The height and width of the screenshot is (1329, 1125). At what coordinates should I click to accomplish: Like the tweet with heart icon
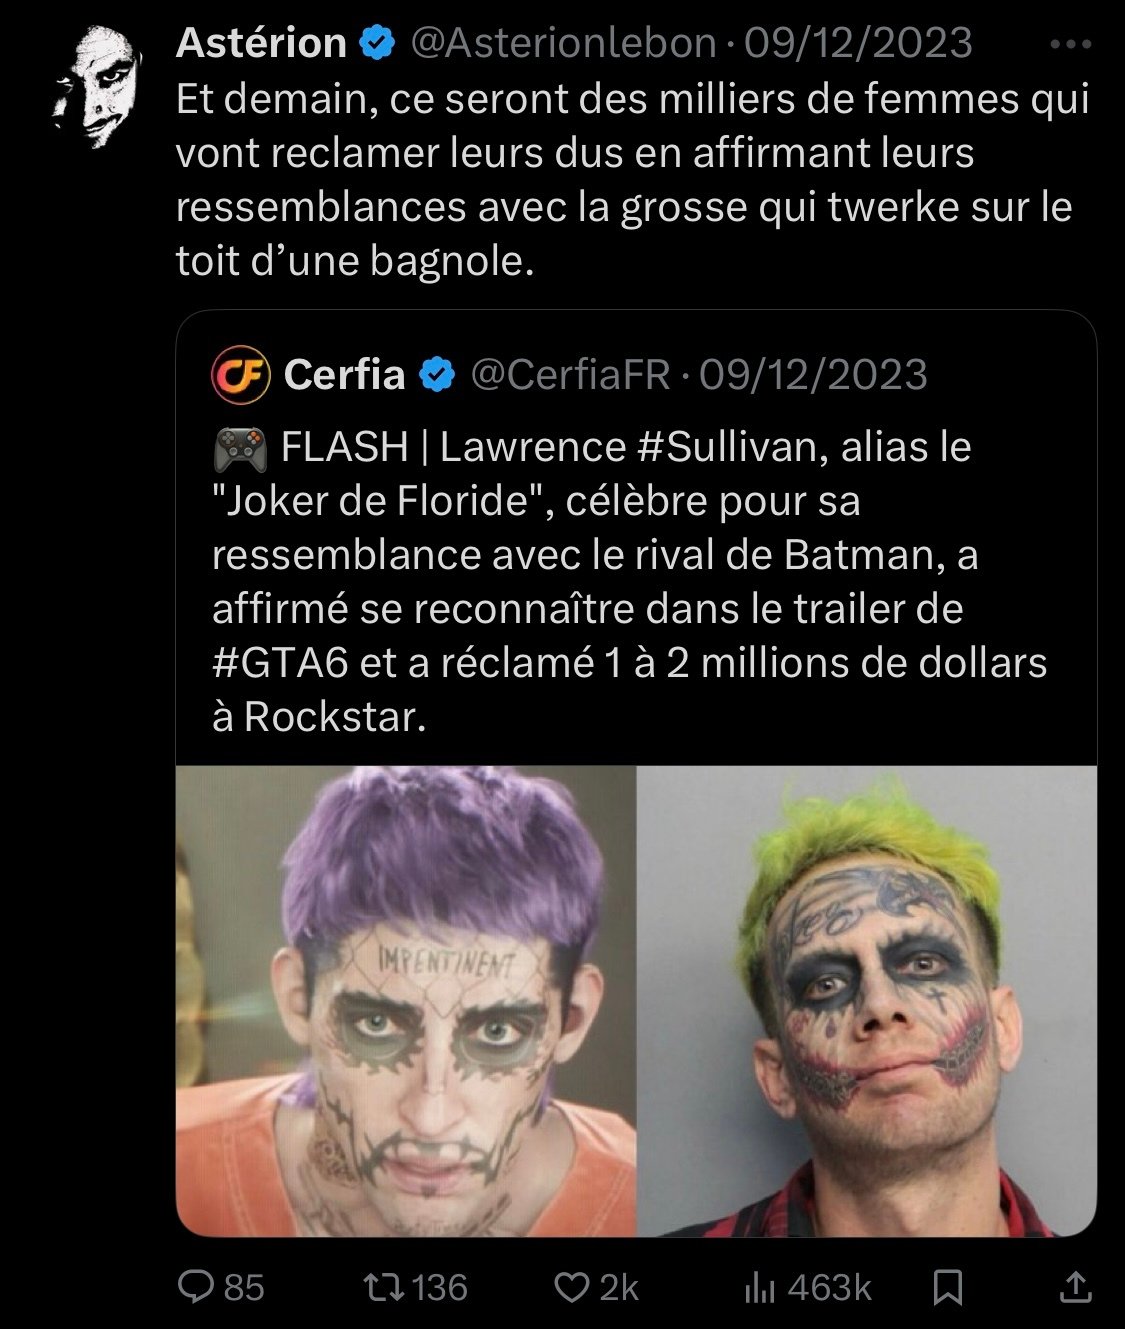[571, 1286]
